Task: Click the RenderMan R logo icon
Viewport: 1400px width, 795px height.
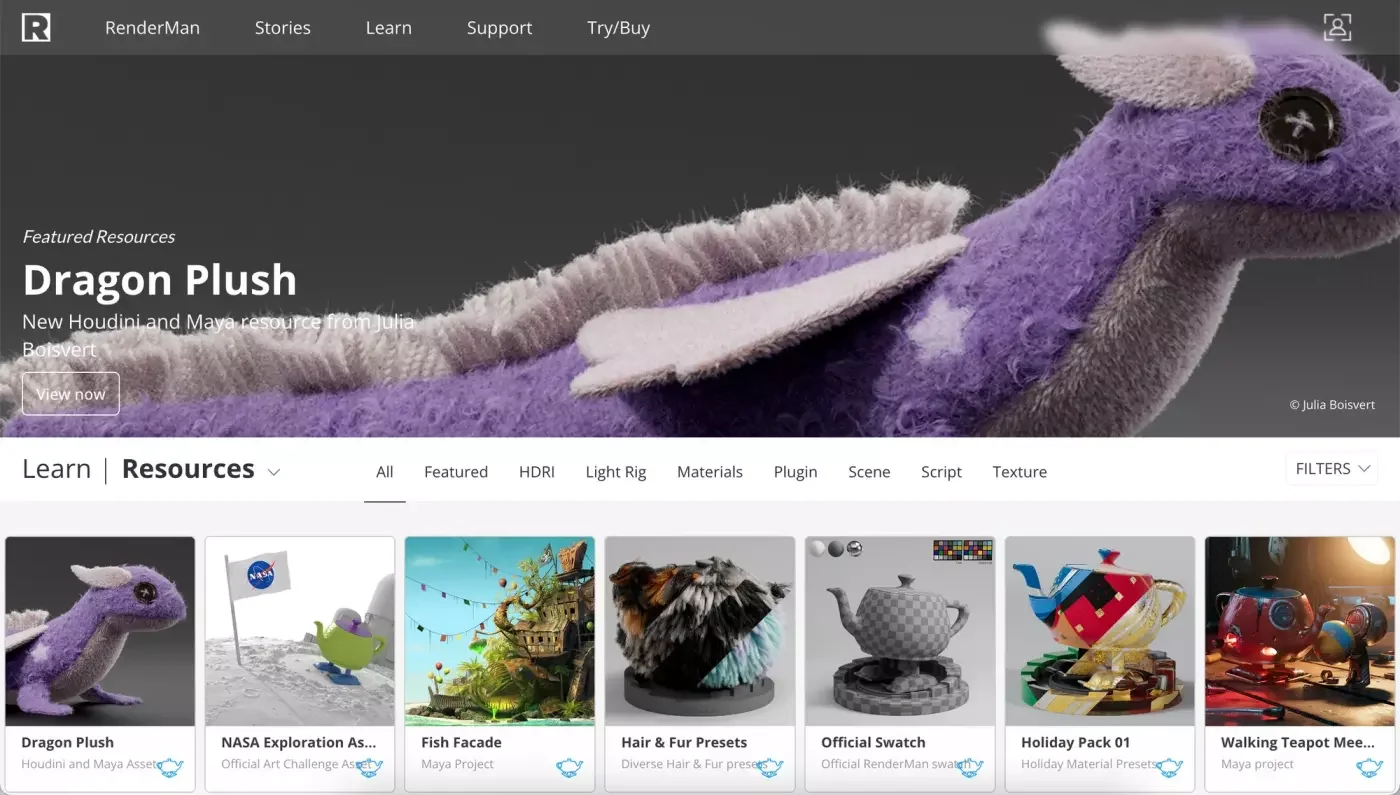Action: 36,27
